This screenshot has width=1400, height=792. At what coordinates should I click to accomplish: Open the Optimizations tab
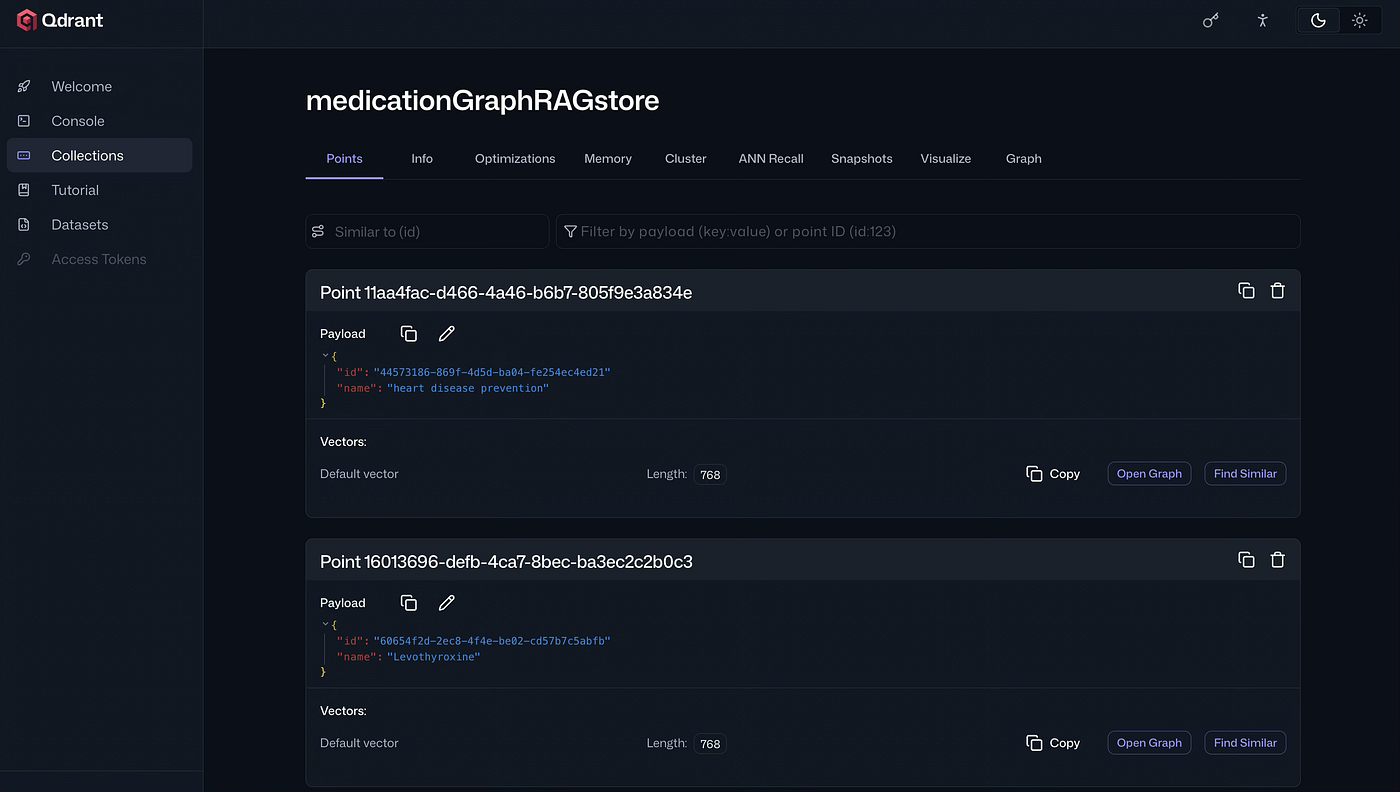[515, 158]
